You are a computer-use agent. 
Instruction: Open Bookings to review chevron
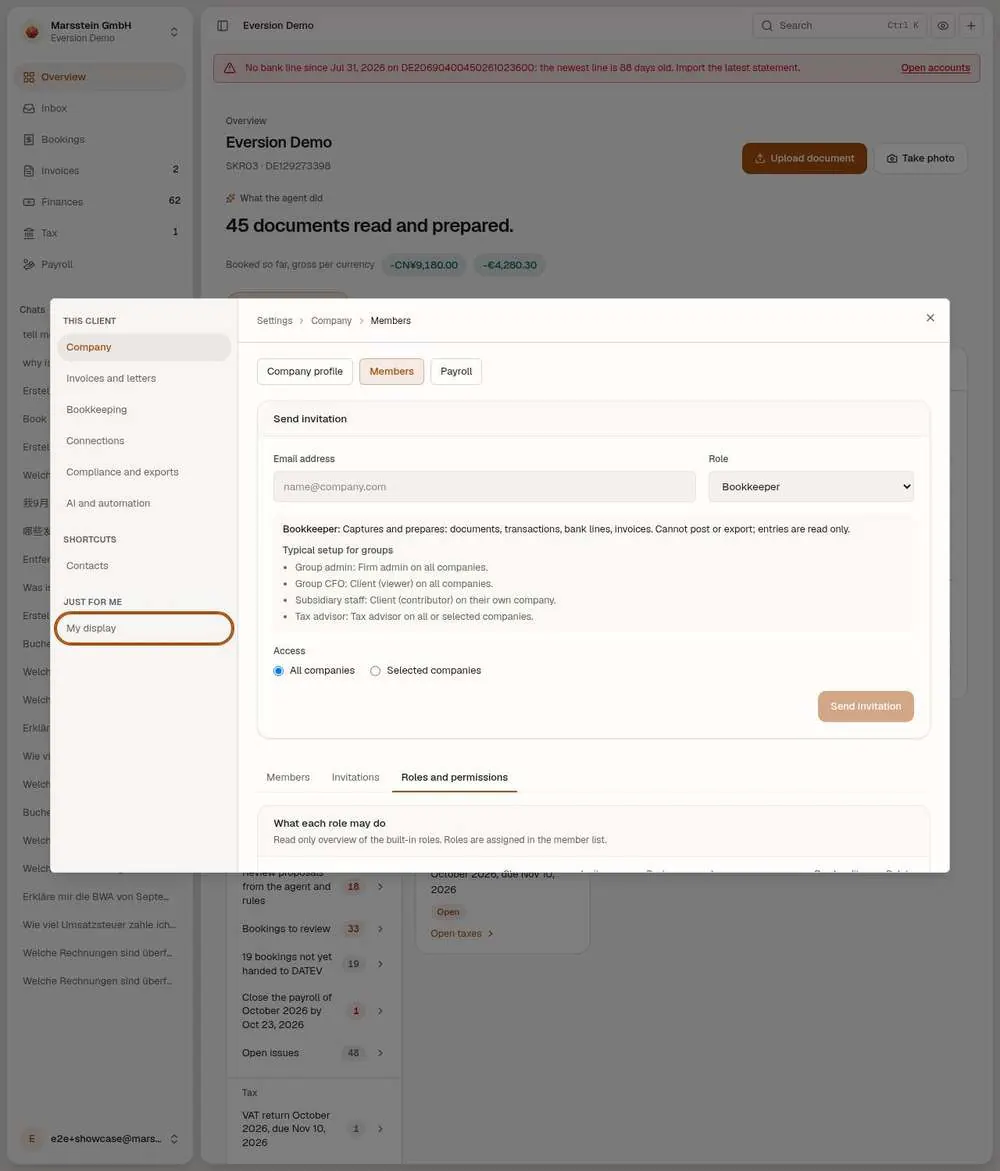[381, 929]
